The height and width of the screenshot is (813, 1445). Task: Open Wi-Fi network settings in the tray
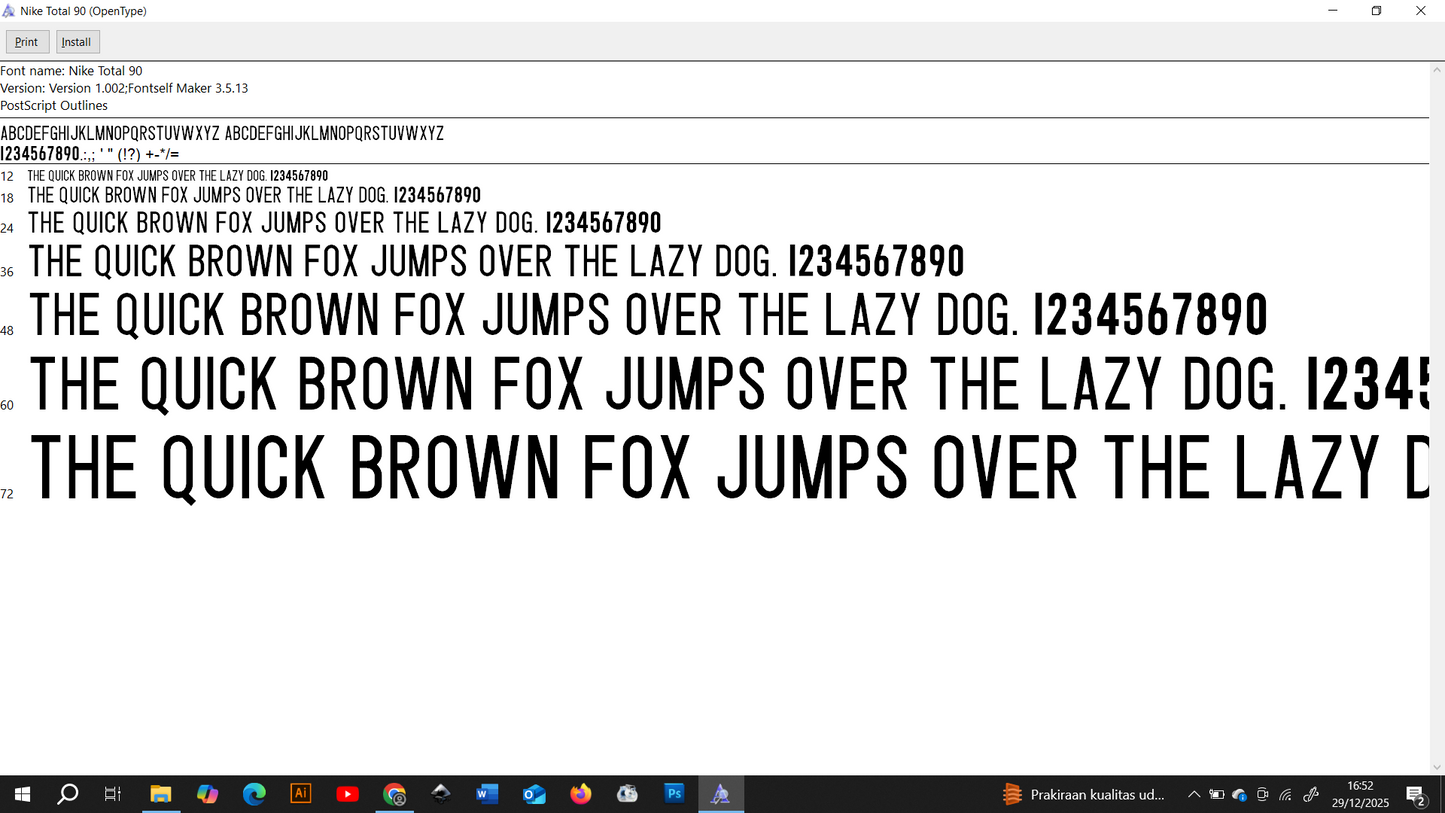[x=1286, y=795]
